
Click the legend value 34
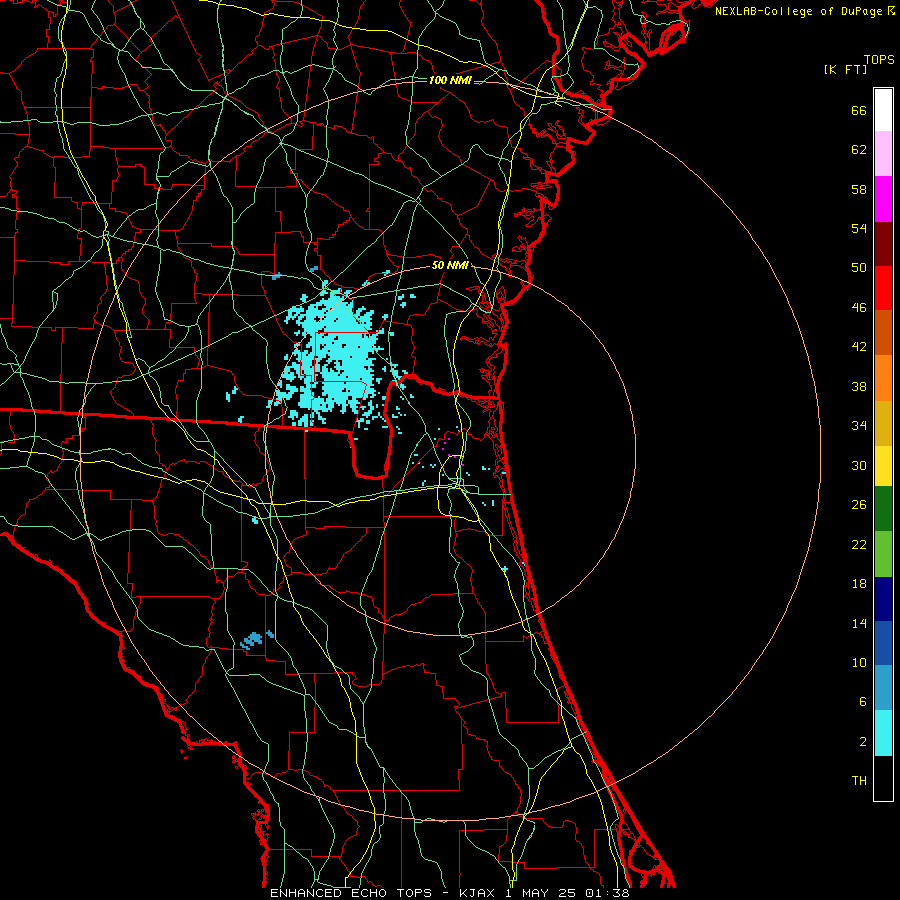pos(859,426)
